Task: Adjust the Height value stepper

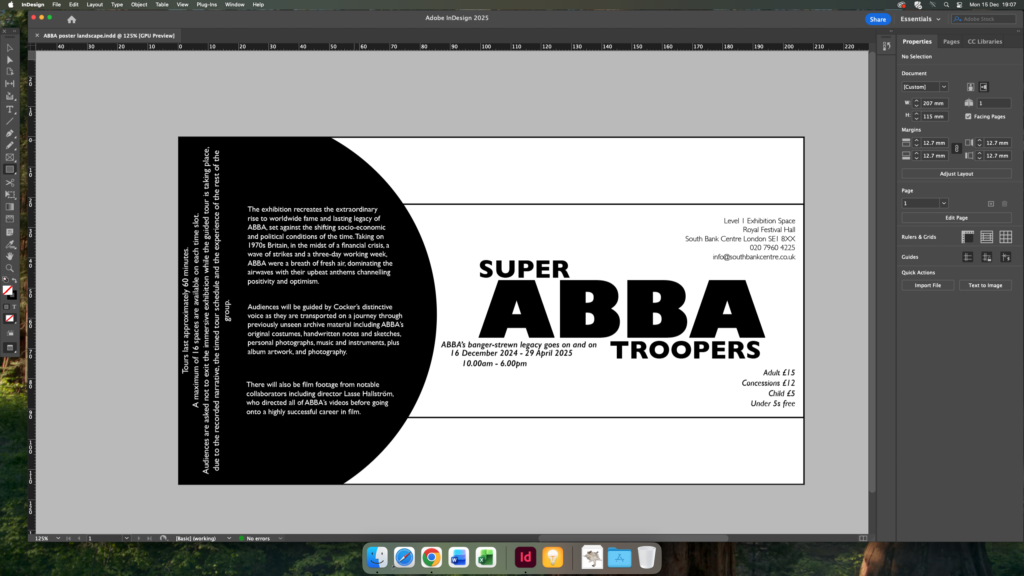Action: click(x=916, y=116)
